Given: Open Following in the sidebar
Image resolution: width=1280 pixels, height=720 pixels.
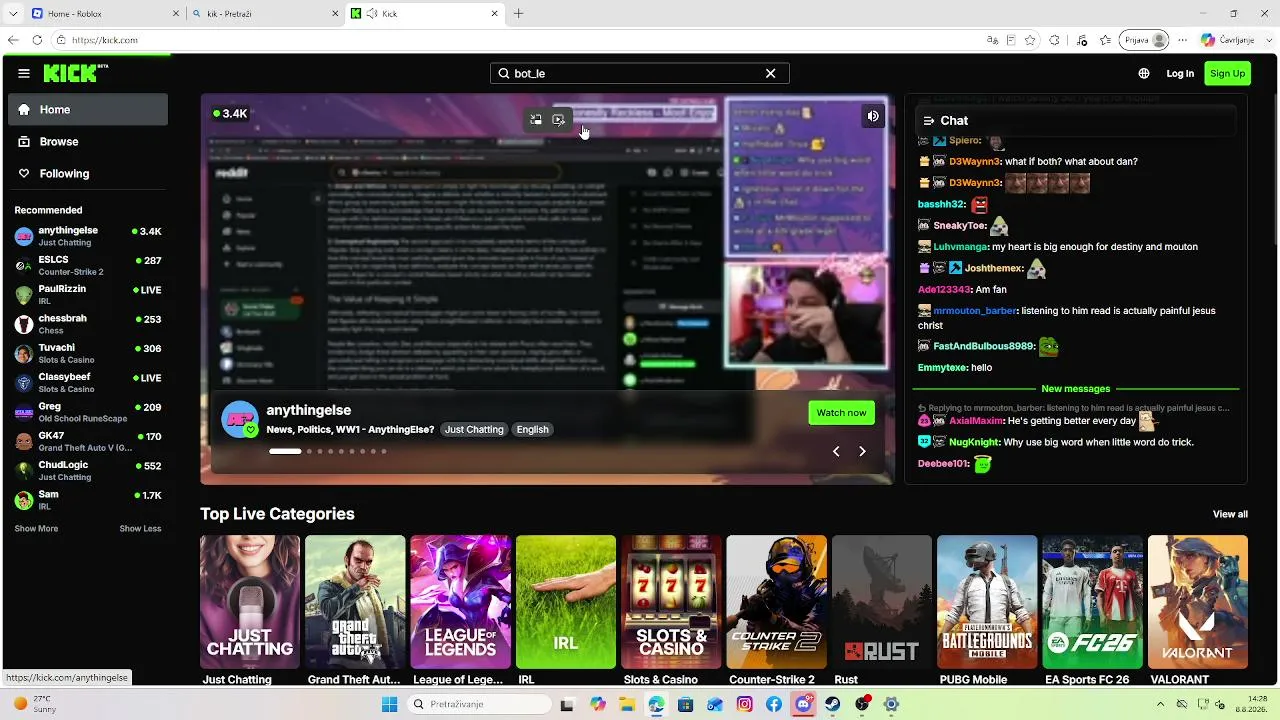Looking at the screenshot, I should [88, 174].
